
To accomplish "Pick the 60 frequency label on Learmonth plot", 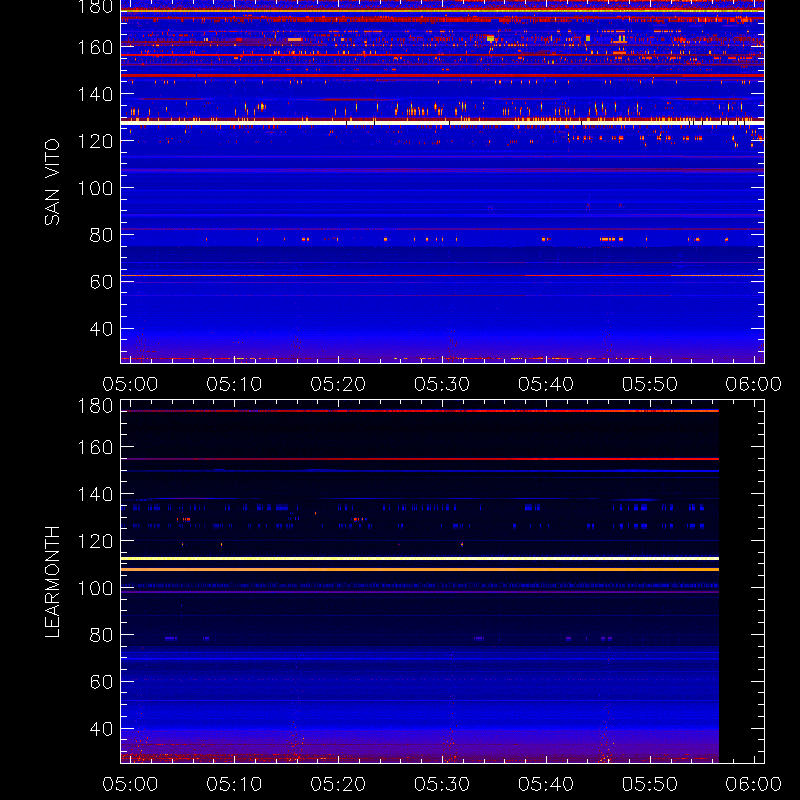I will click(101, 682).
